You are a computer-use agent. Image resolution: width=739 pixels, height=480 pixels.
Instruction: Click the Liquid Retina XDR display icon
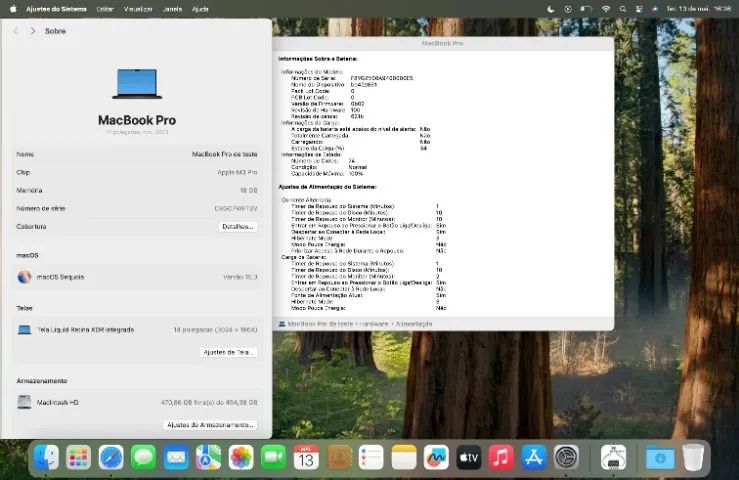pyautogui.click(x=24, y=330)
